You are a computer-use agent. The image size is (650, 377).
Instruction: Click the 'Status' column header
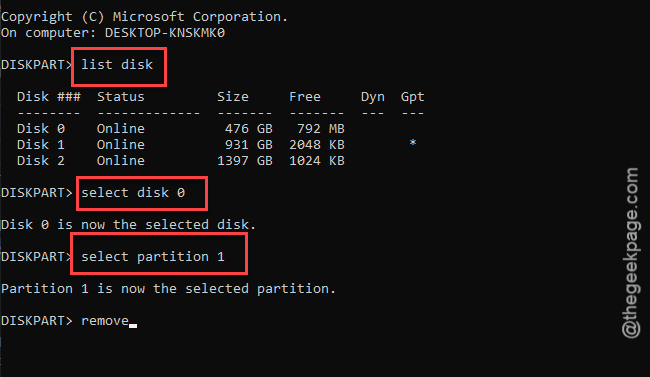pyautogui.click(x=121, y=97)
